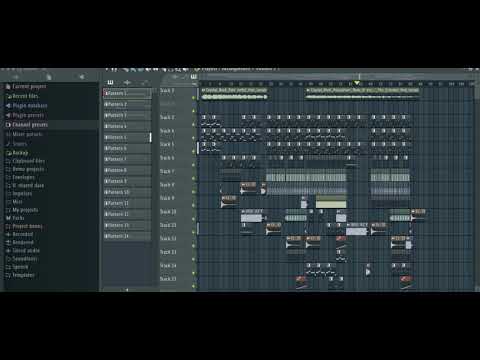Mute Track 7 using its green light
Screen dimensions: 480x360
click(x=194, y=178)
